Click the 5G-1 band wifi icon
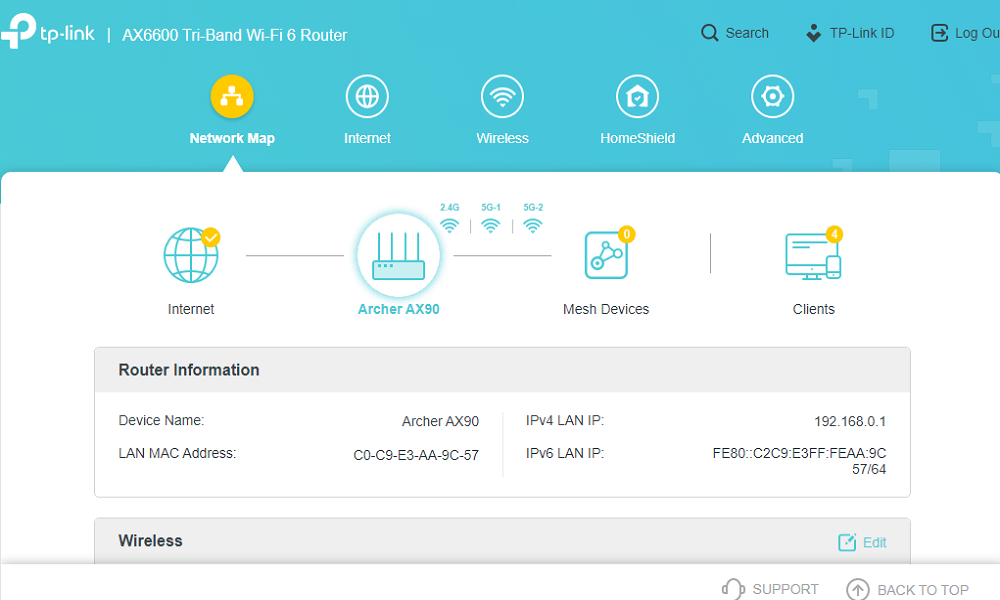1000x600 pixels. click(x=490, y=226)
